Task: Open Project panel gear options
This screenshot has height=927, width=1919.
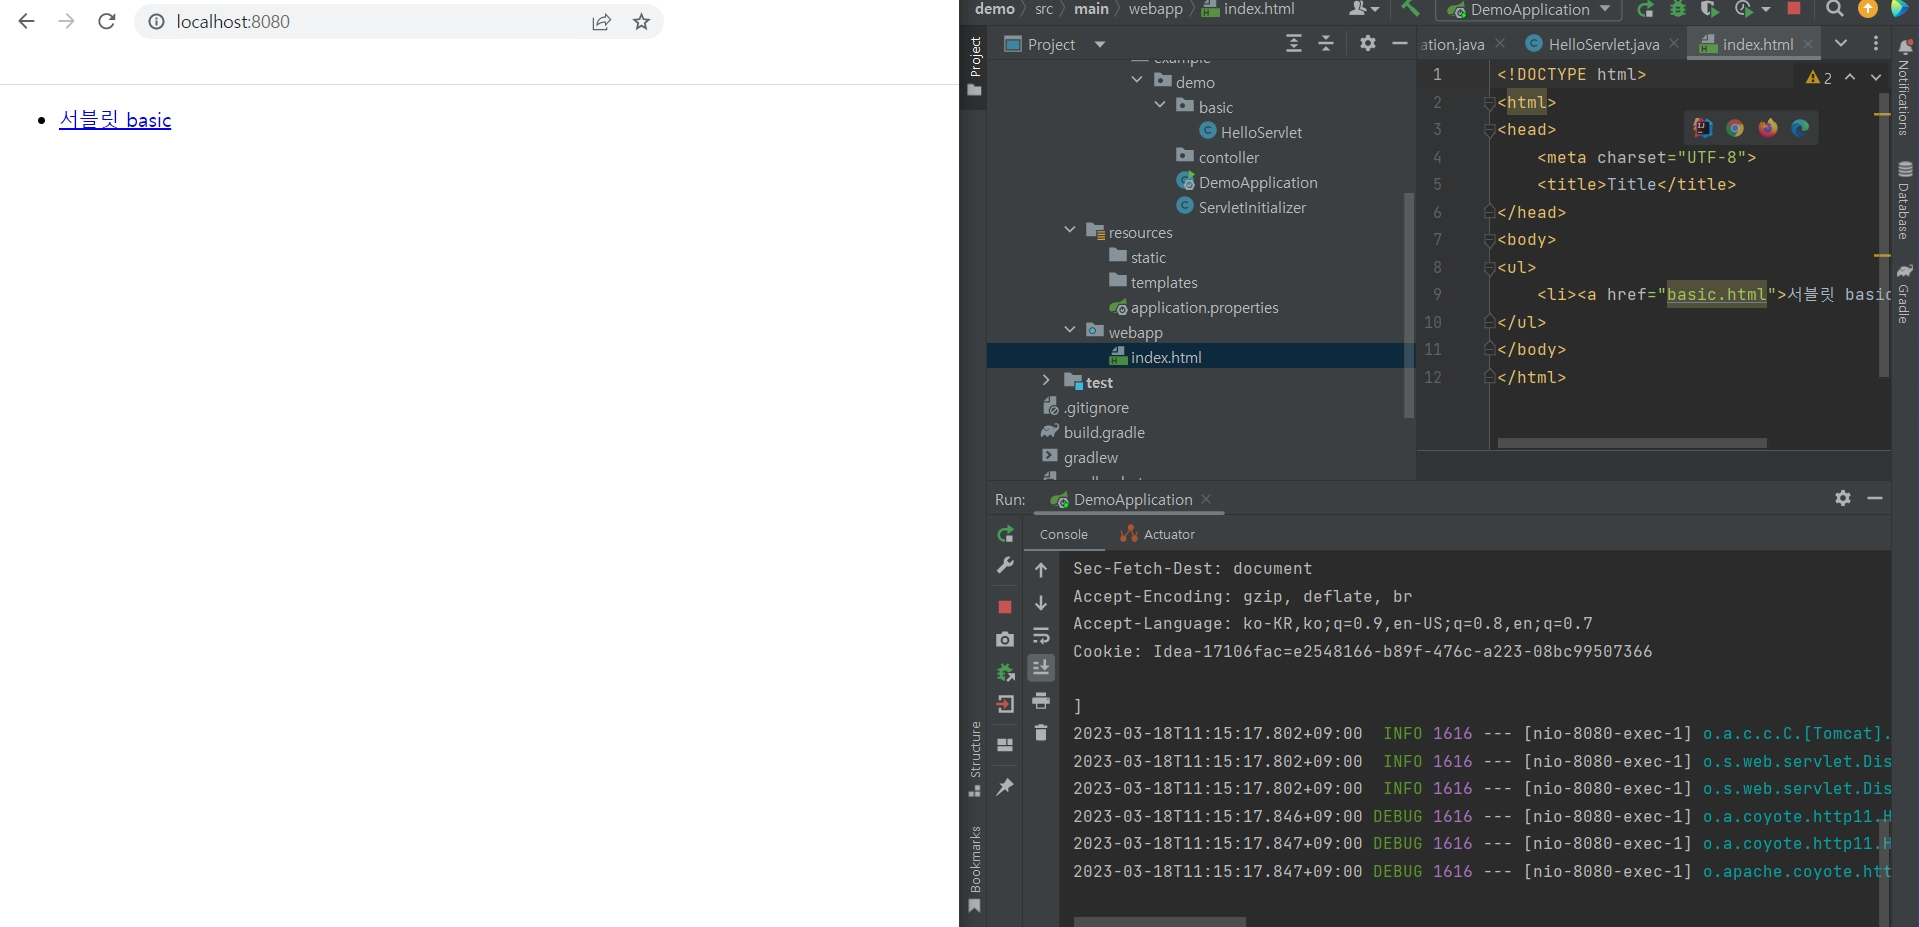Action: pos(1368,43)
